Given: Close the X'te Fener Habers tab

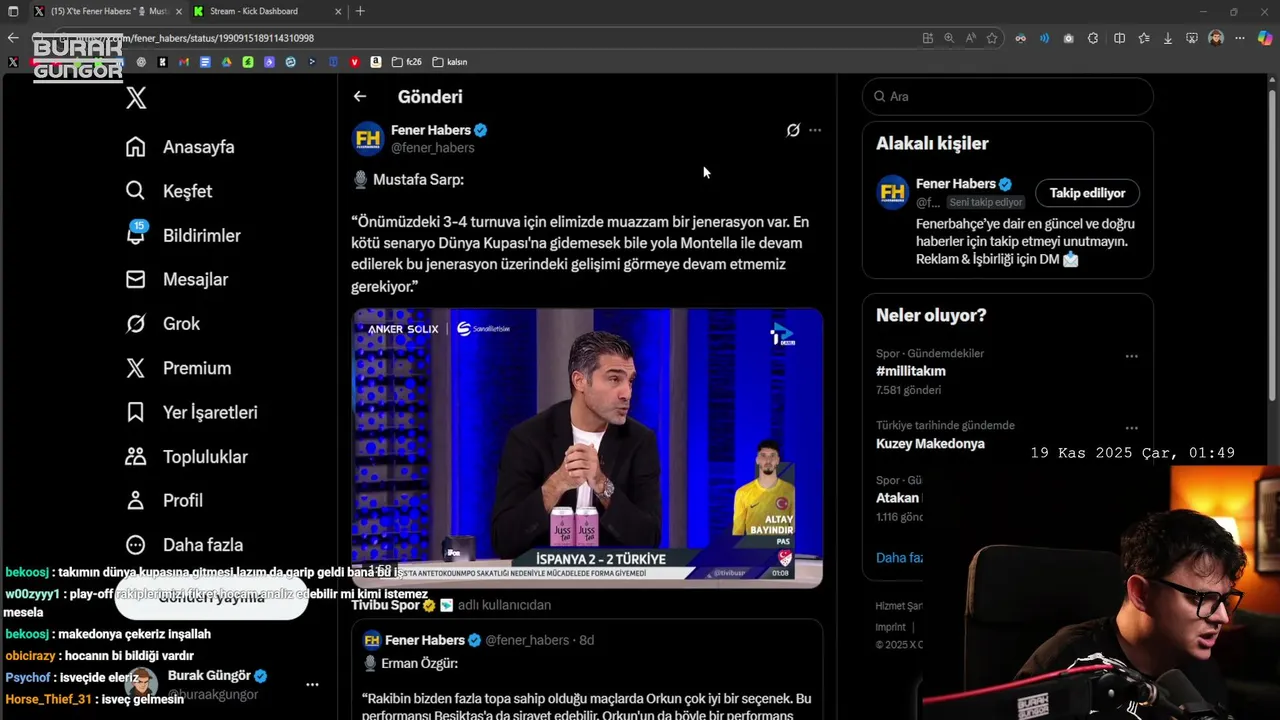Looking at the screenshot, I should click(x=179, y=11).
